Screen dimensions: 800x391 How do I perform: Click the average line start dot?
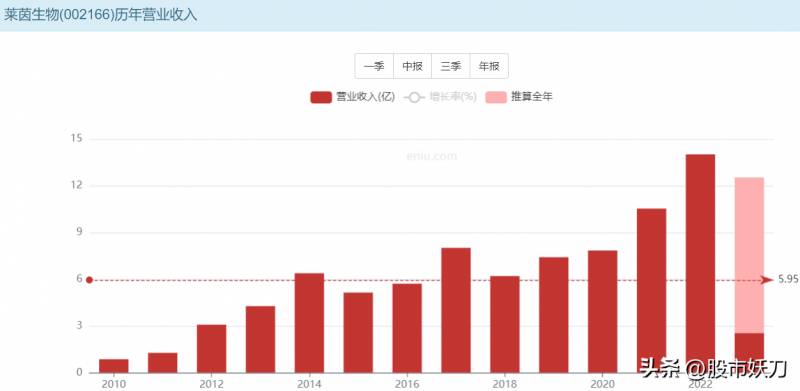[x=89, y=280]
